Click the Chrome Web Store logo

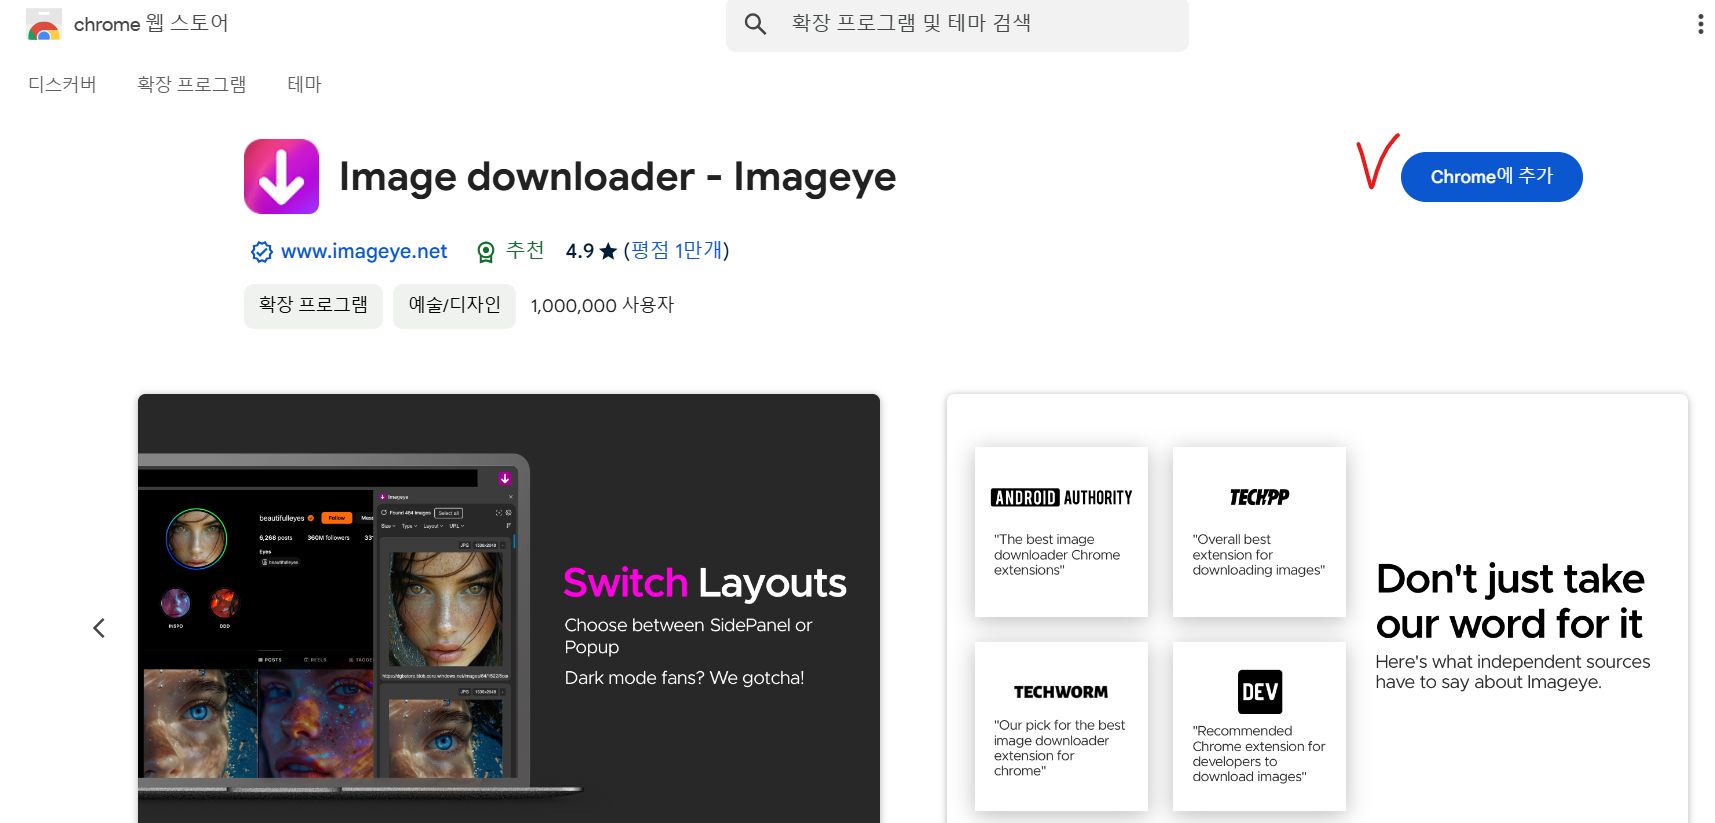coord(44,24)
